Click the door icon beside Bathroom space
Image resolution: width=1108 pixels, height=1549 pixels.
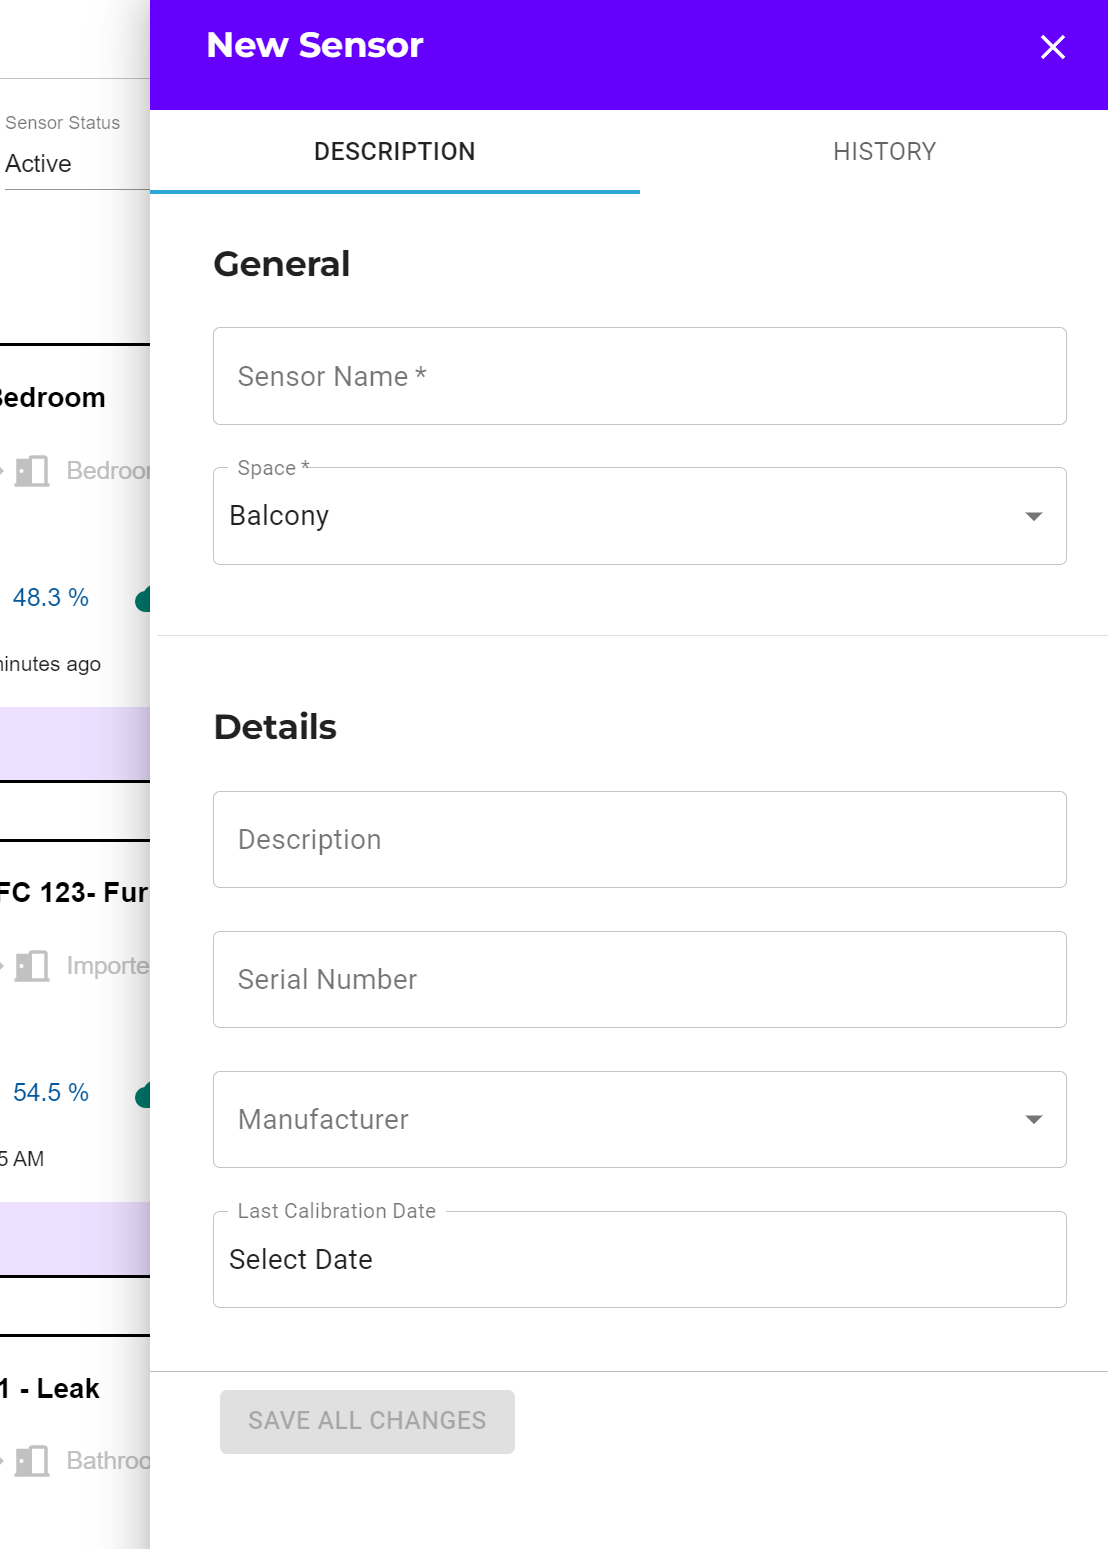tap(32, 1461)
